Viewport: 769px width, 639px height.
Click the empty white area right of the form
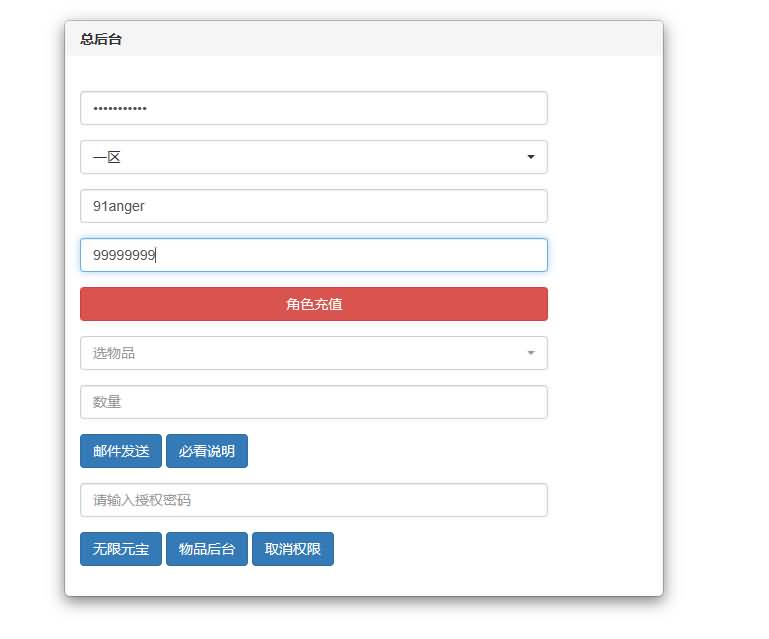coord(605,300)
